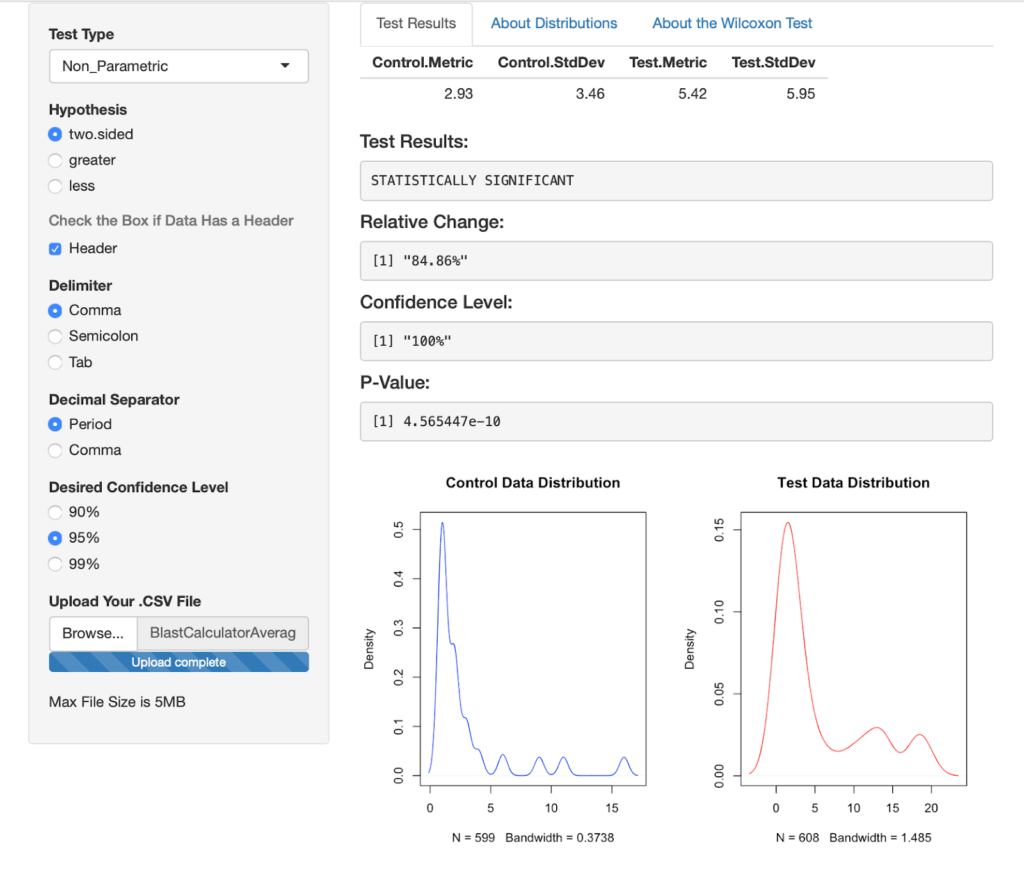1024x878 pixels.
Task: Select 95% confidence level
Action: (x=56, y=538)
